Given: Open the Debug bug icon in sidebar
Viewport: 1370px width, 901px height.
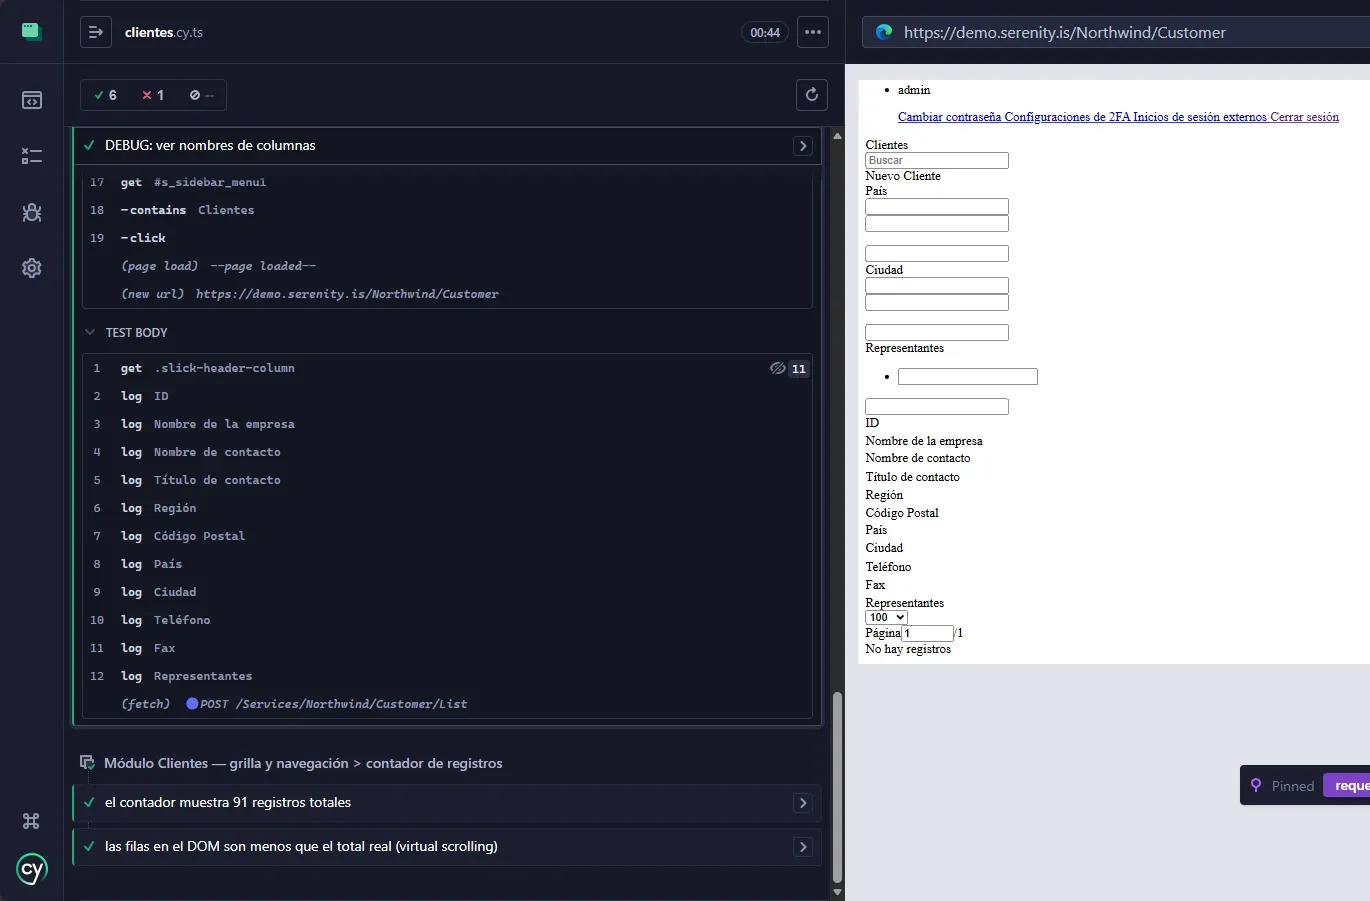Looking at the screenshot, I should tap(32, 212).
